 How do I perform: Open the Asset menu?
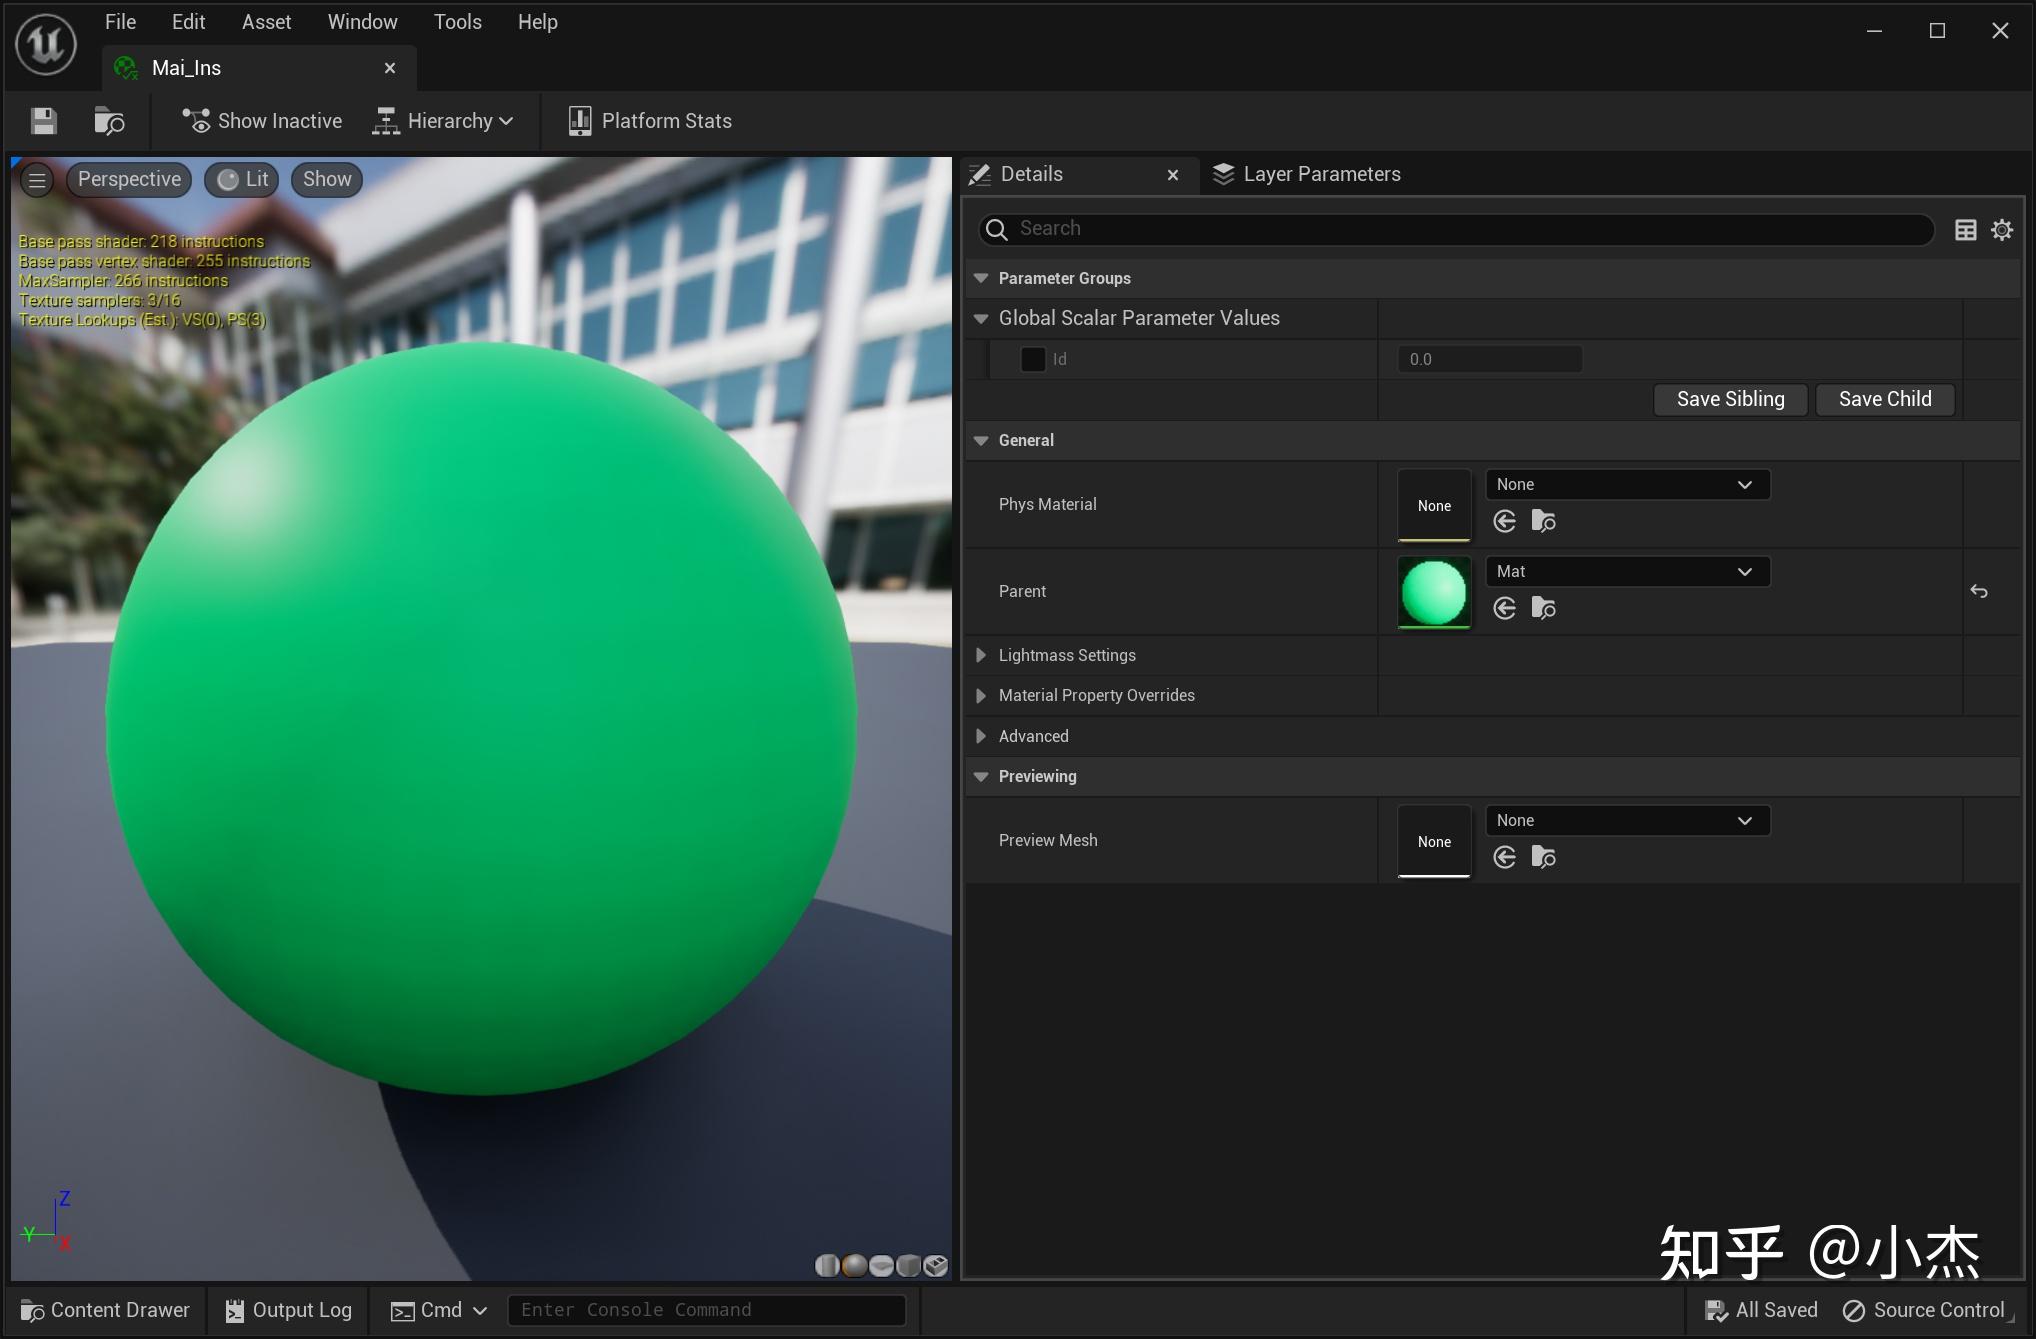coord(266,22)
